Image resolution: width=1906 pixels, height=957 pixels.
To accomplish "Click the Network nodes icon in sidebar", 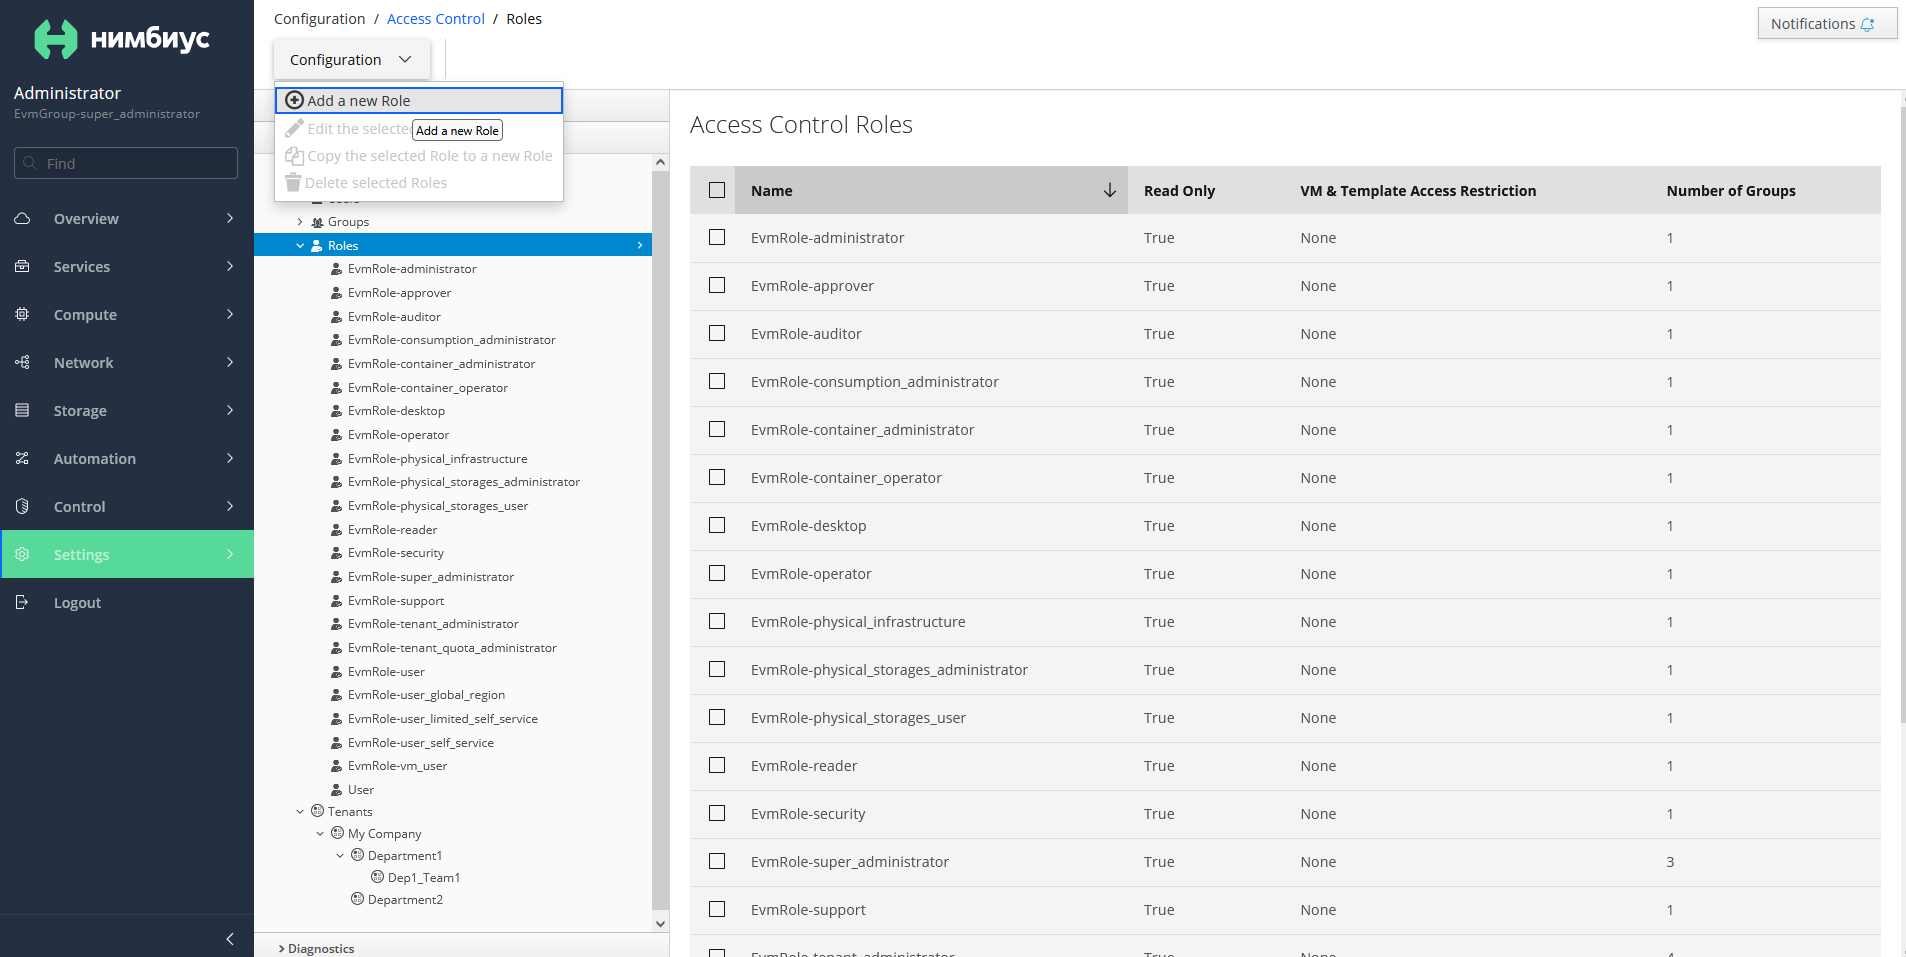I will point(22,362).
